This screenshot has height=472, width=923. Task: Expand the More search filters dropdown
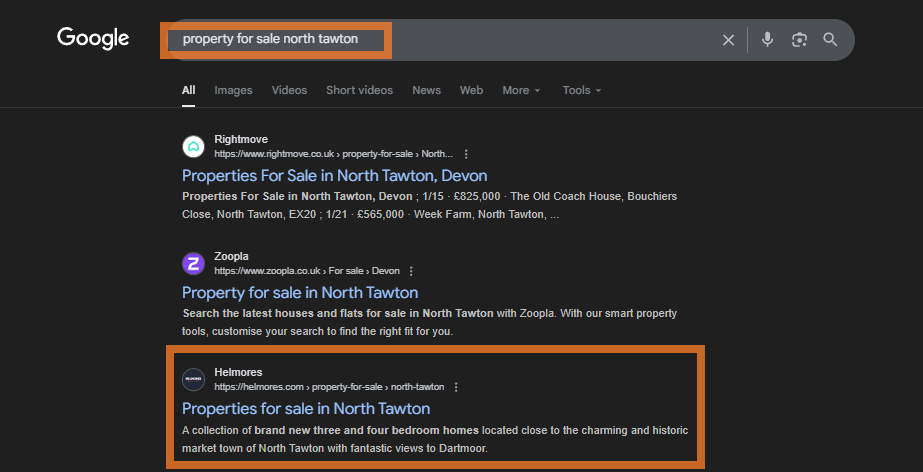(521, 90)
